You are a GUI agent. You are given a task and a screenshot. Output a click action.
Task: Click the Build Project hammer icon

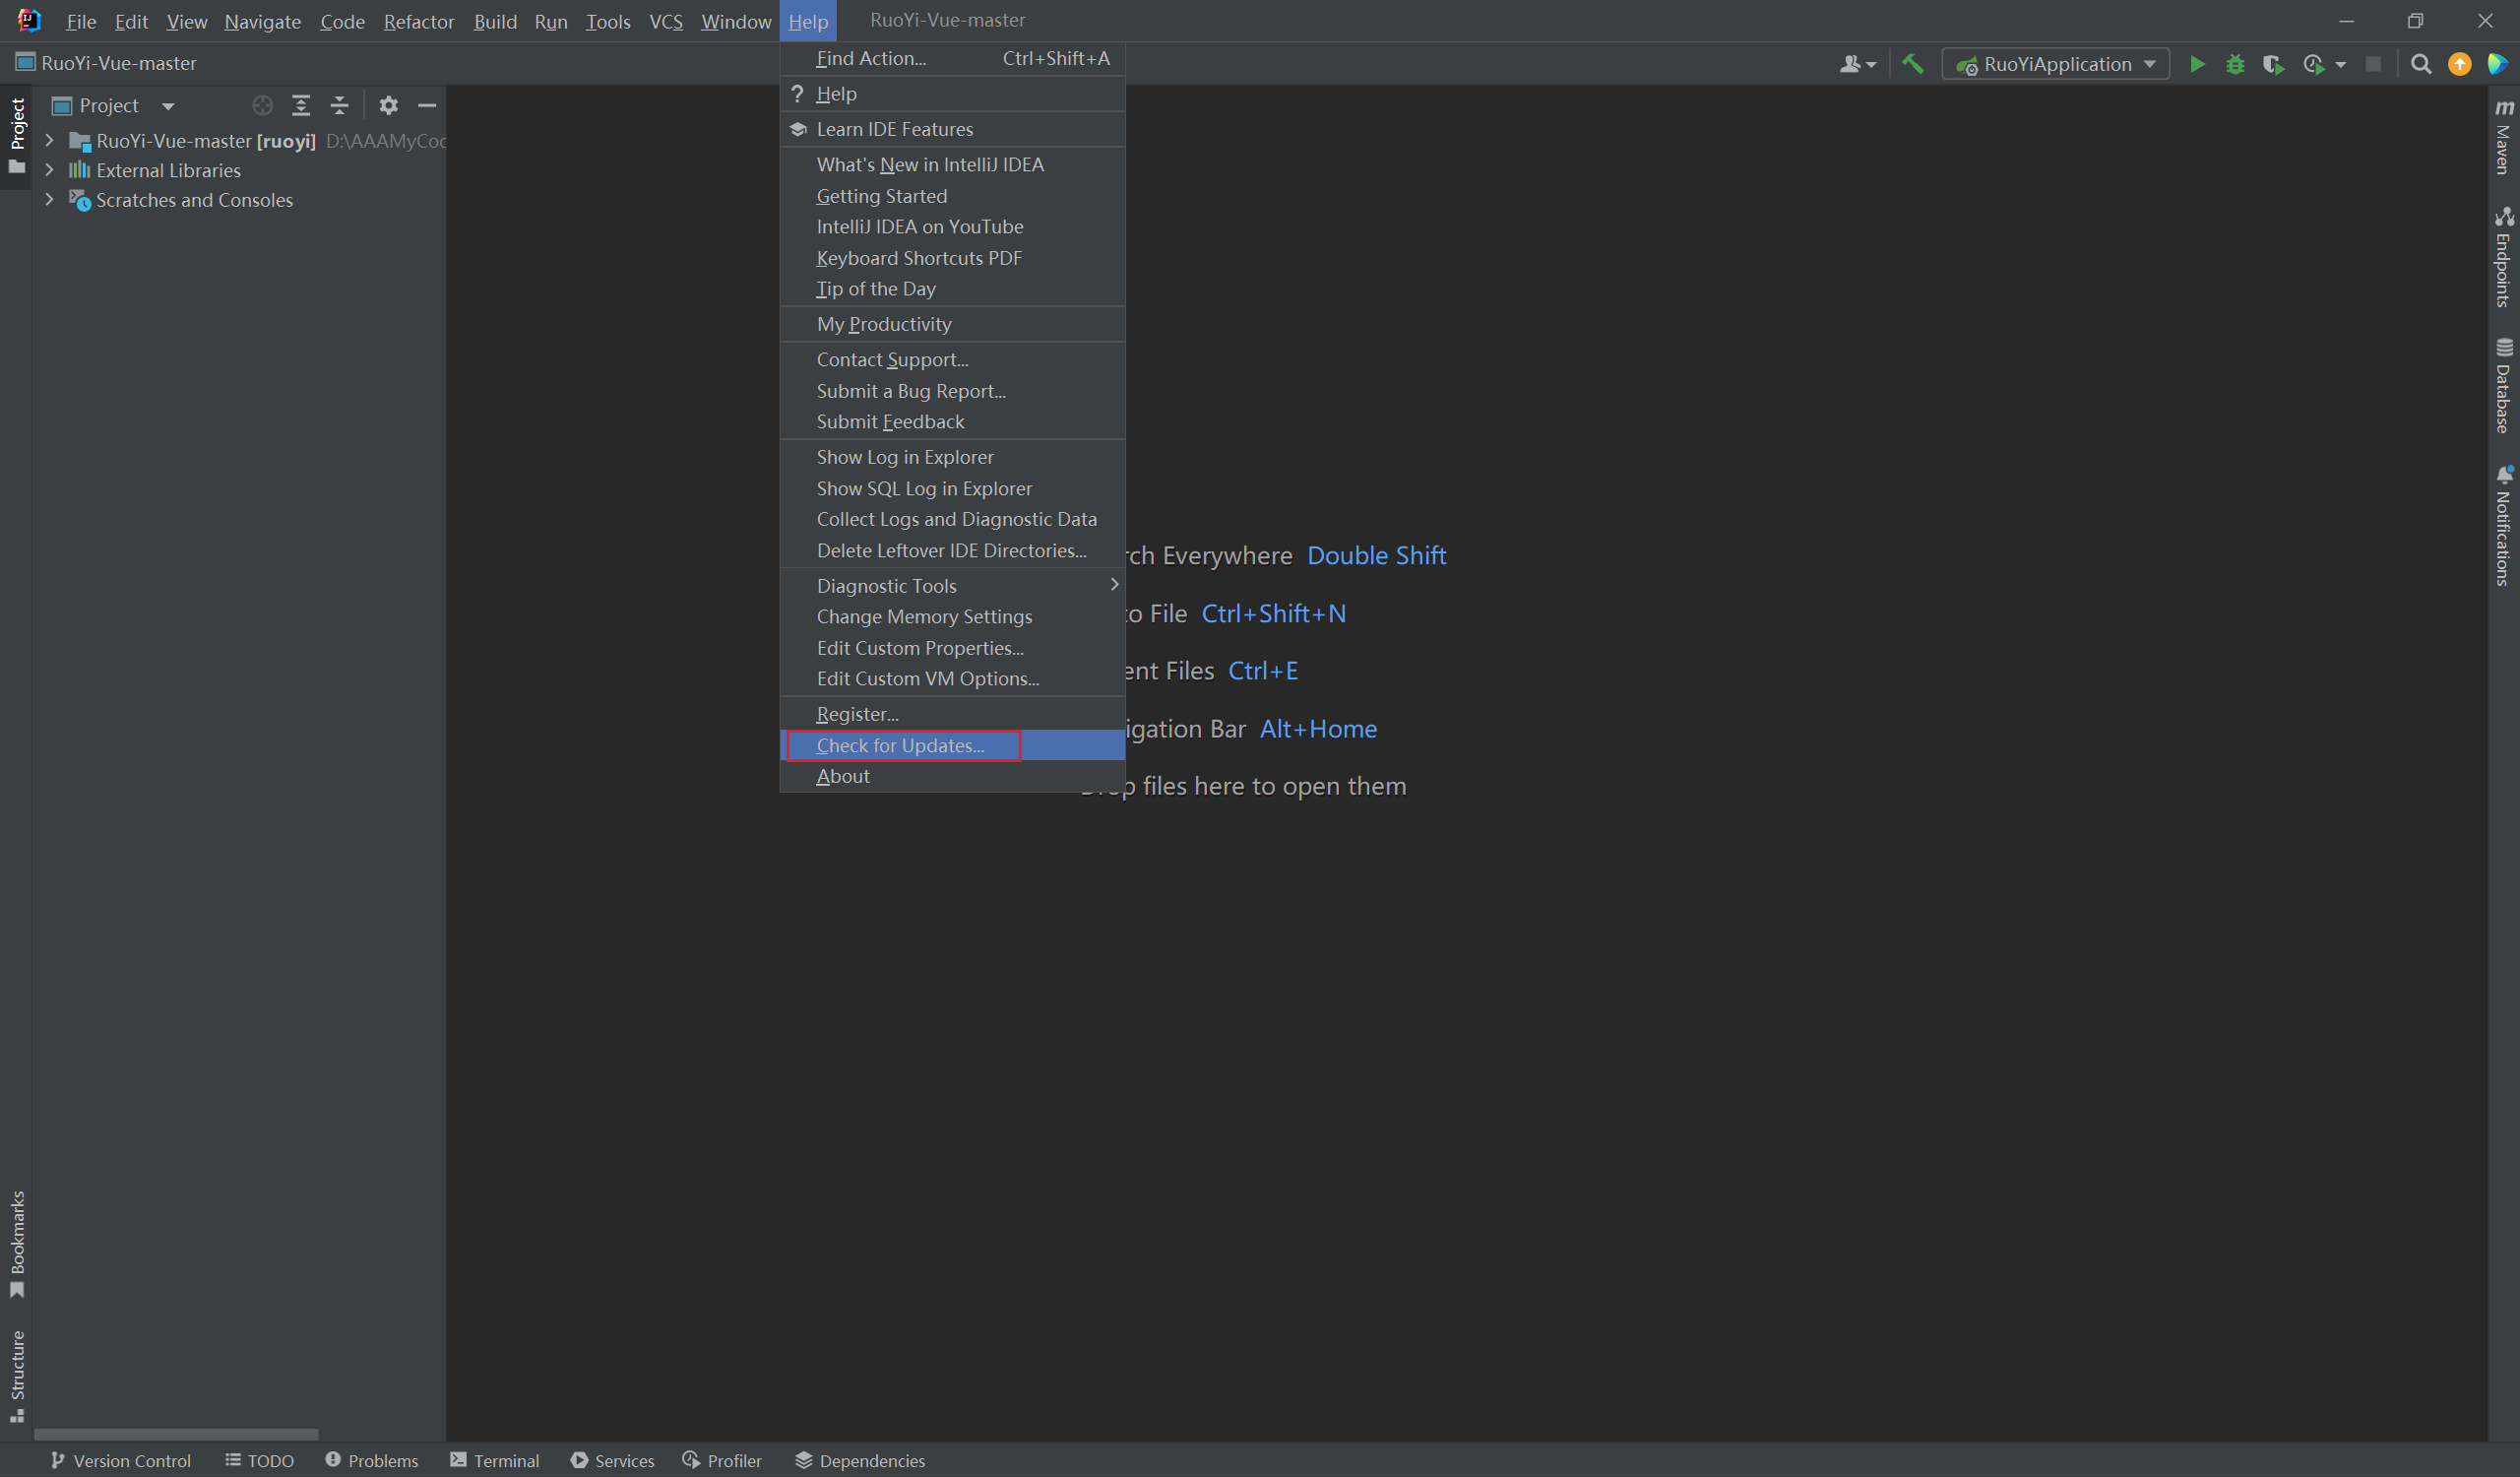(x=1912, y=64)
